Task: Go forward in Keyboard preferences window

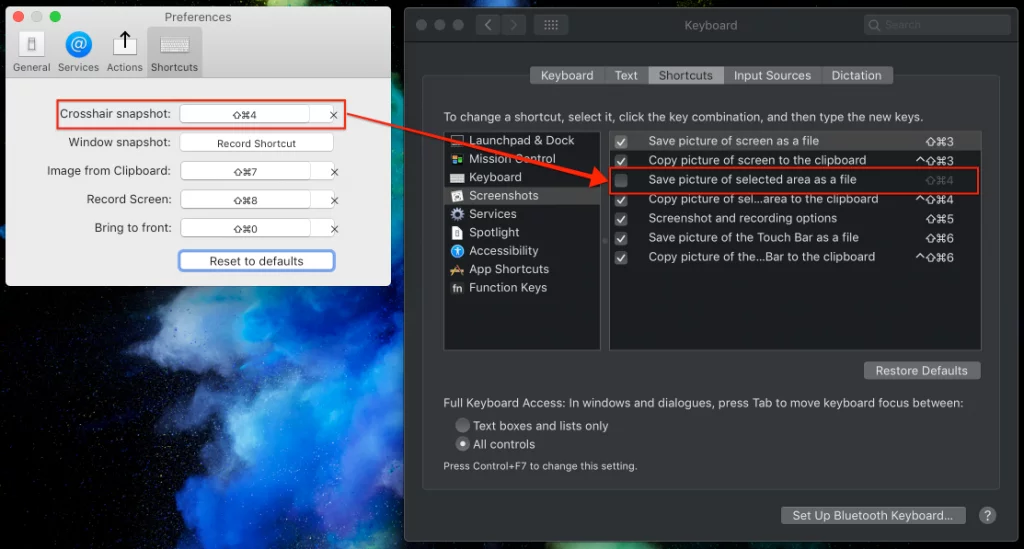Action: [514, 25]
